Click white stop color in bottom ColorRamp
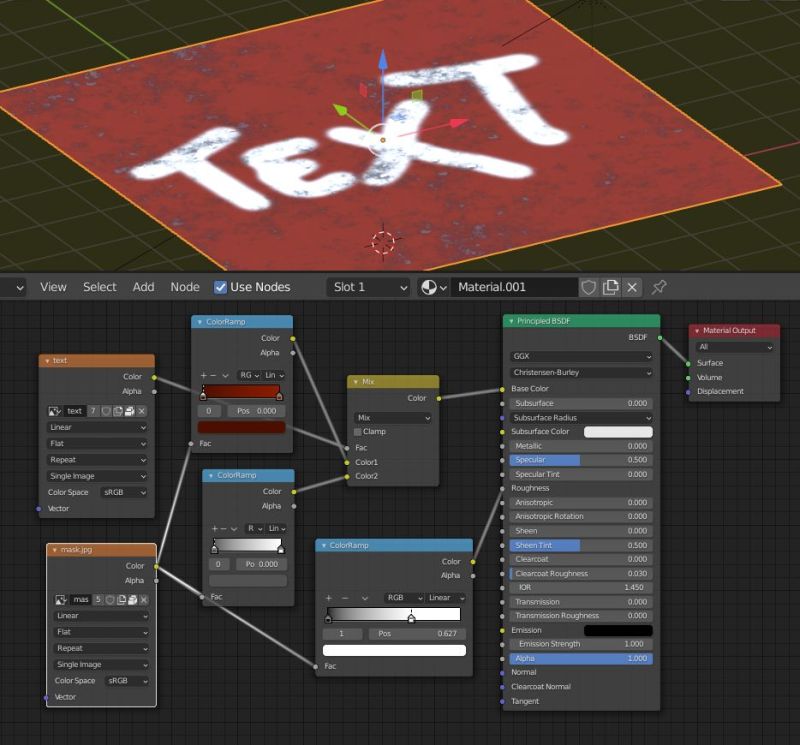 coord(394,650)
